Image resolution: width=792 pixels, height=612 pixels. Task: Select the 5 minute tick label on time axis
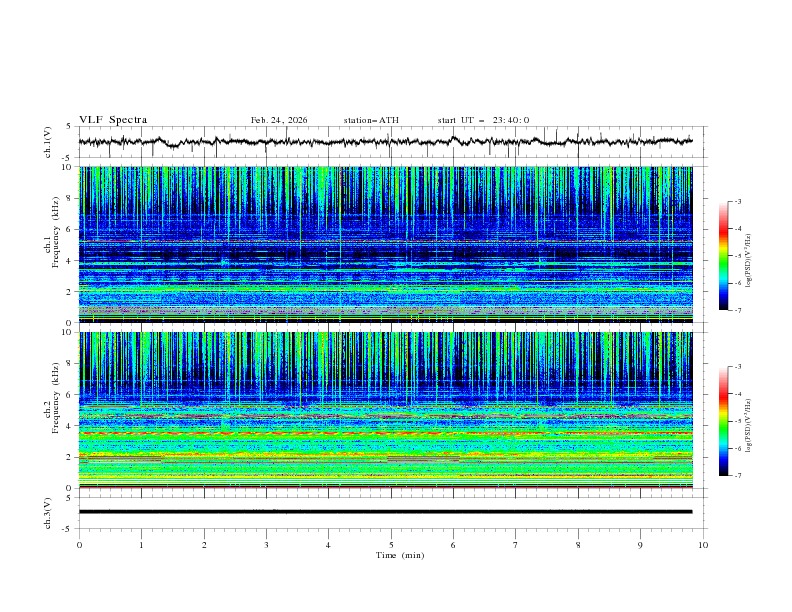click(x=391, y=545)
